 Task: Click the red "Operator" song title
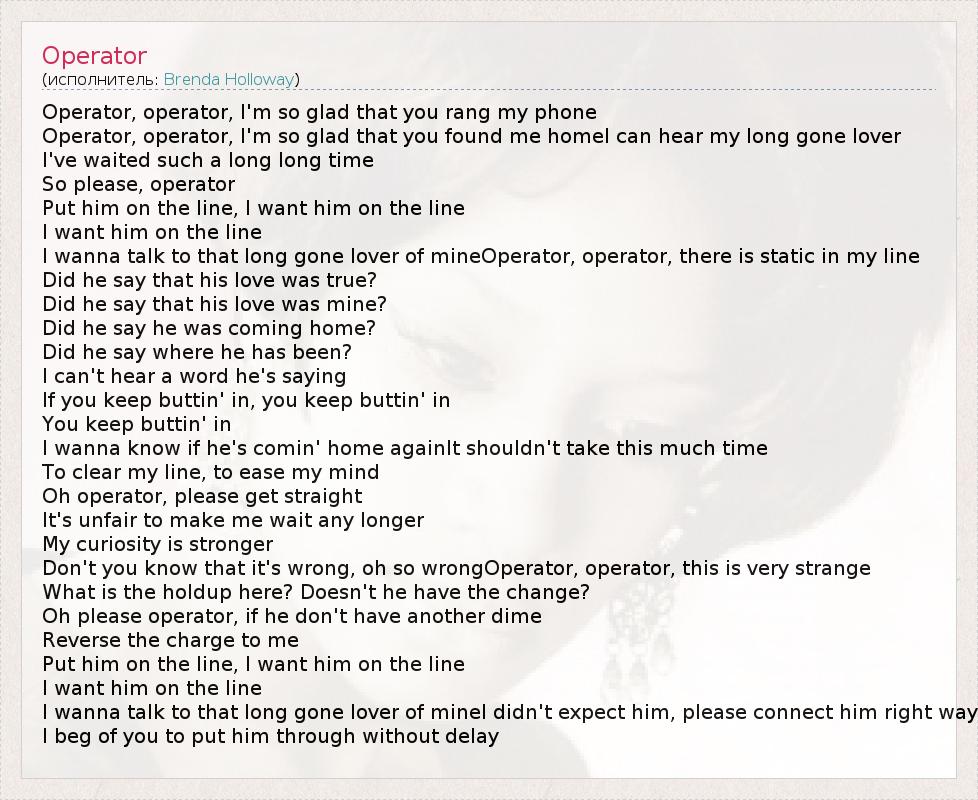coord(94,56)
